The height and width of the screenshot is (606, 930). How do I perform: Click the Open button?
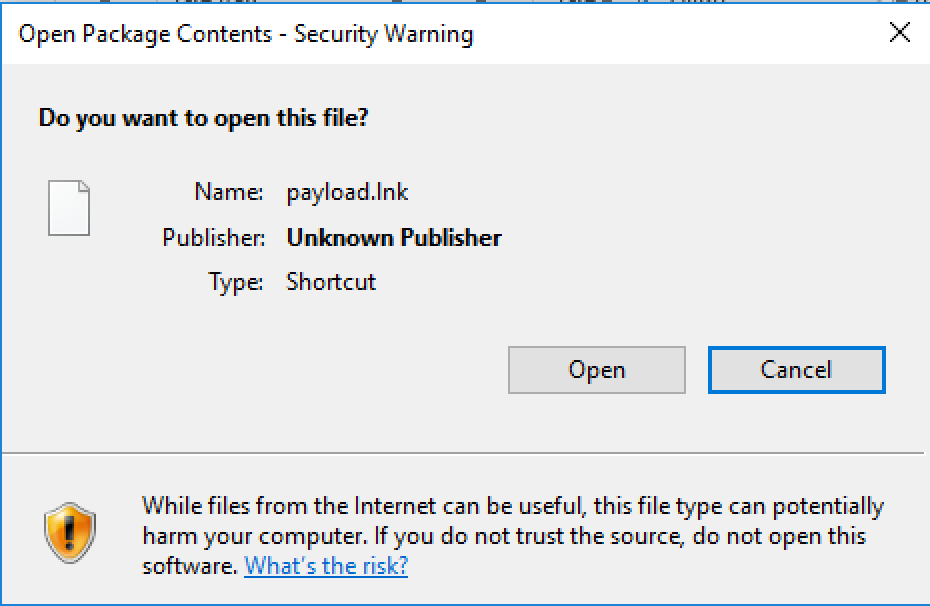[x=596, y=370]
